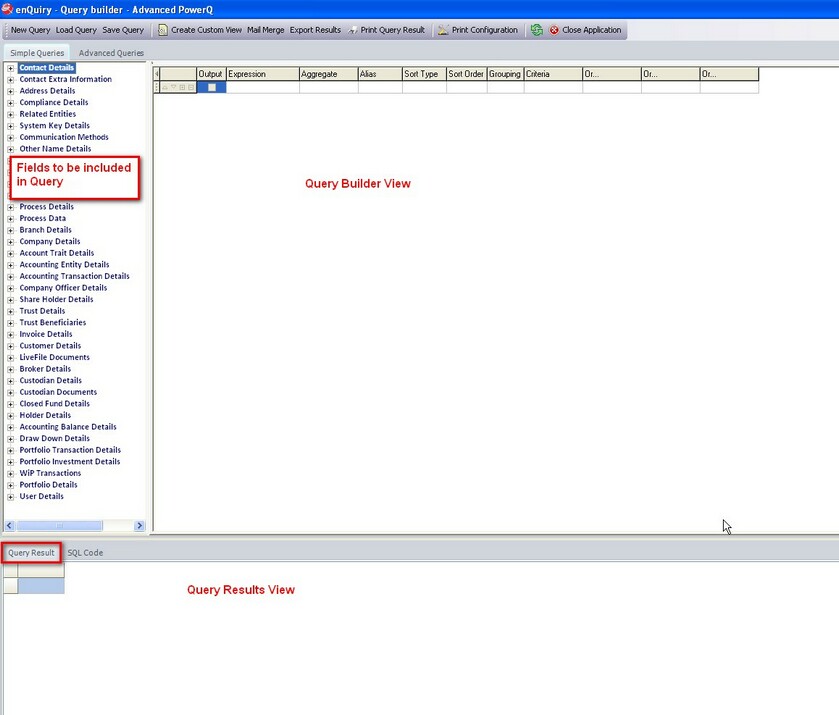This screenshot has width=839, height=715.
Task: Click the Expression cell in first grid row
Action: [x=263, y=87]
